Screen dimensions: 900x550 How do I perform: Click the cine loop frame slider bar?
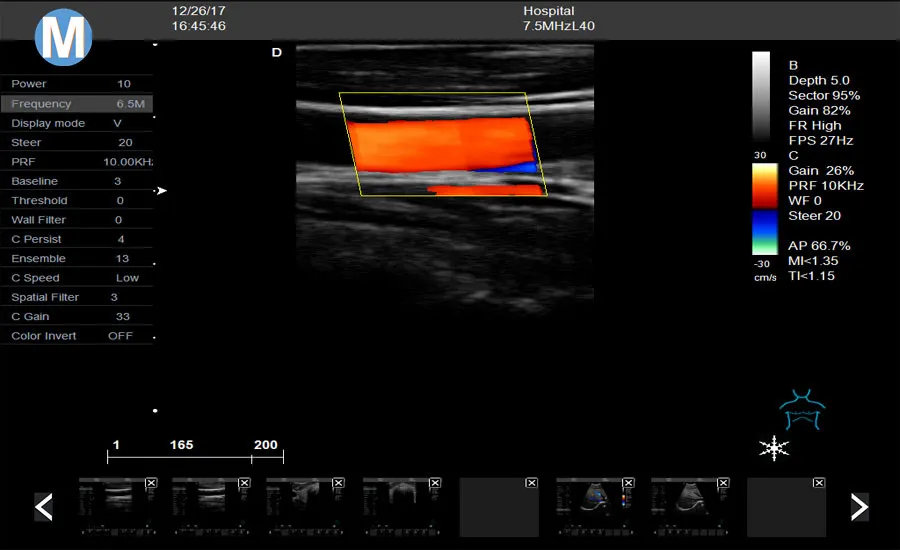tap(195, 458)
